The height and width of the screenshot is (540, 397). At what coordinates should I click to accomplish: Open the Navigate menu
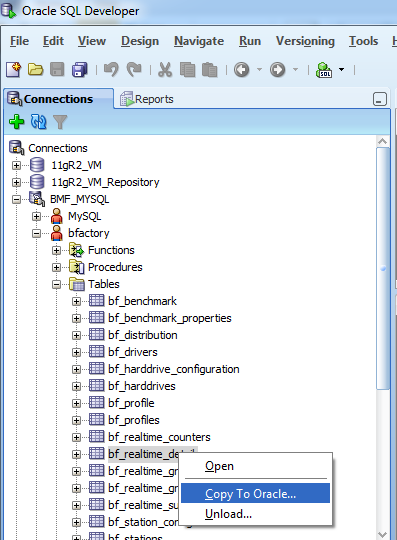pos(199,41)
